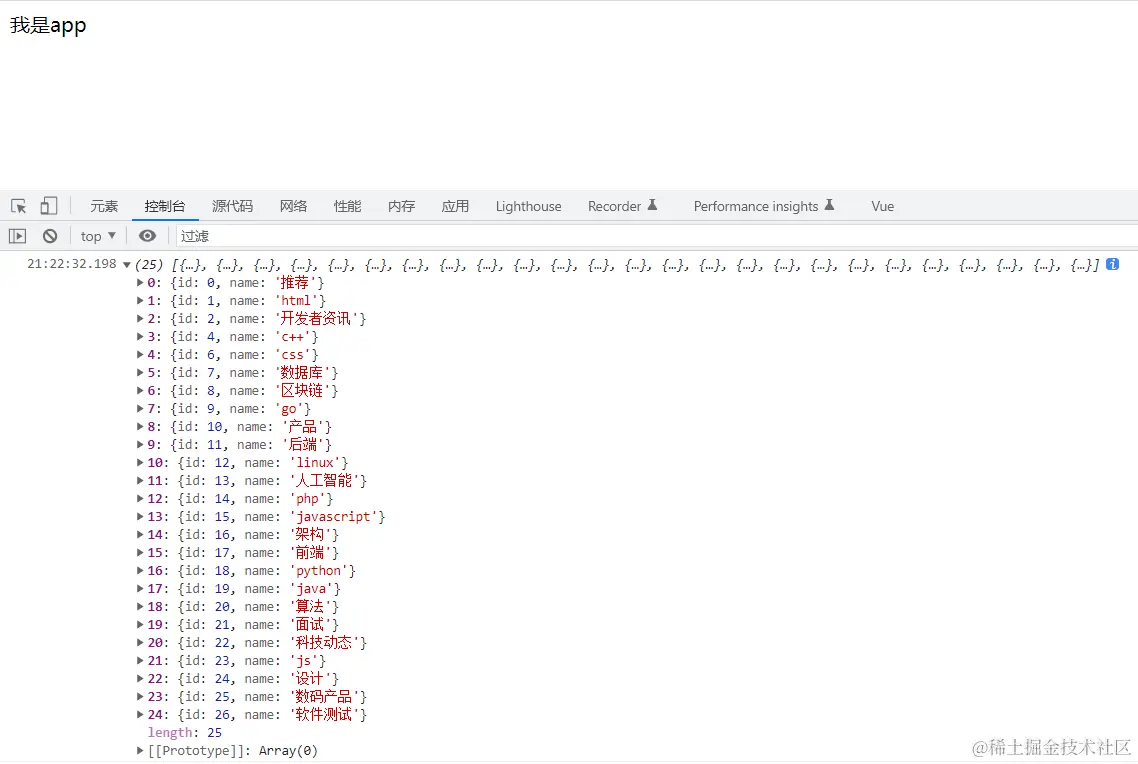Image resolution: width=1138 pixels, height=764 pixels.
Task: Click the 'python' string value
Action: tap(319, 570)
